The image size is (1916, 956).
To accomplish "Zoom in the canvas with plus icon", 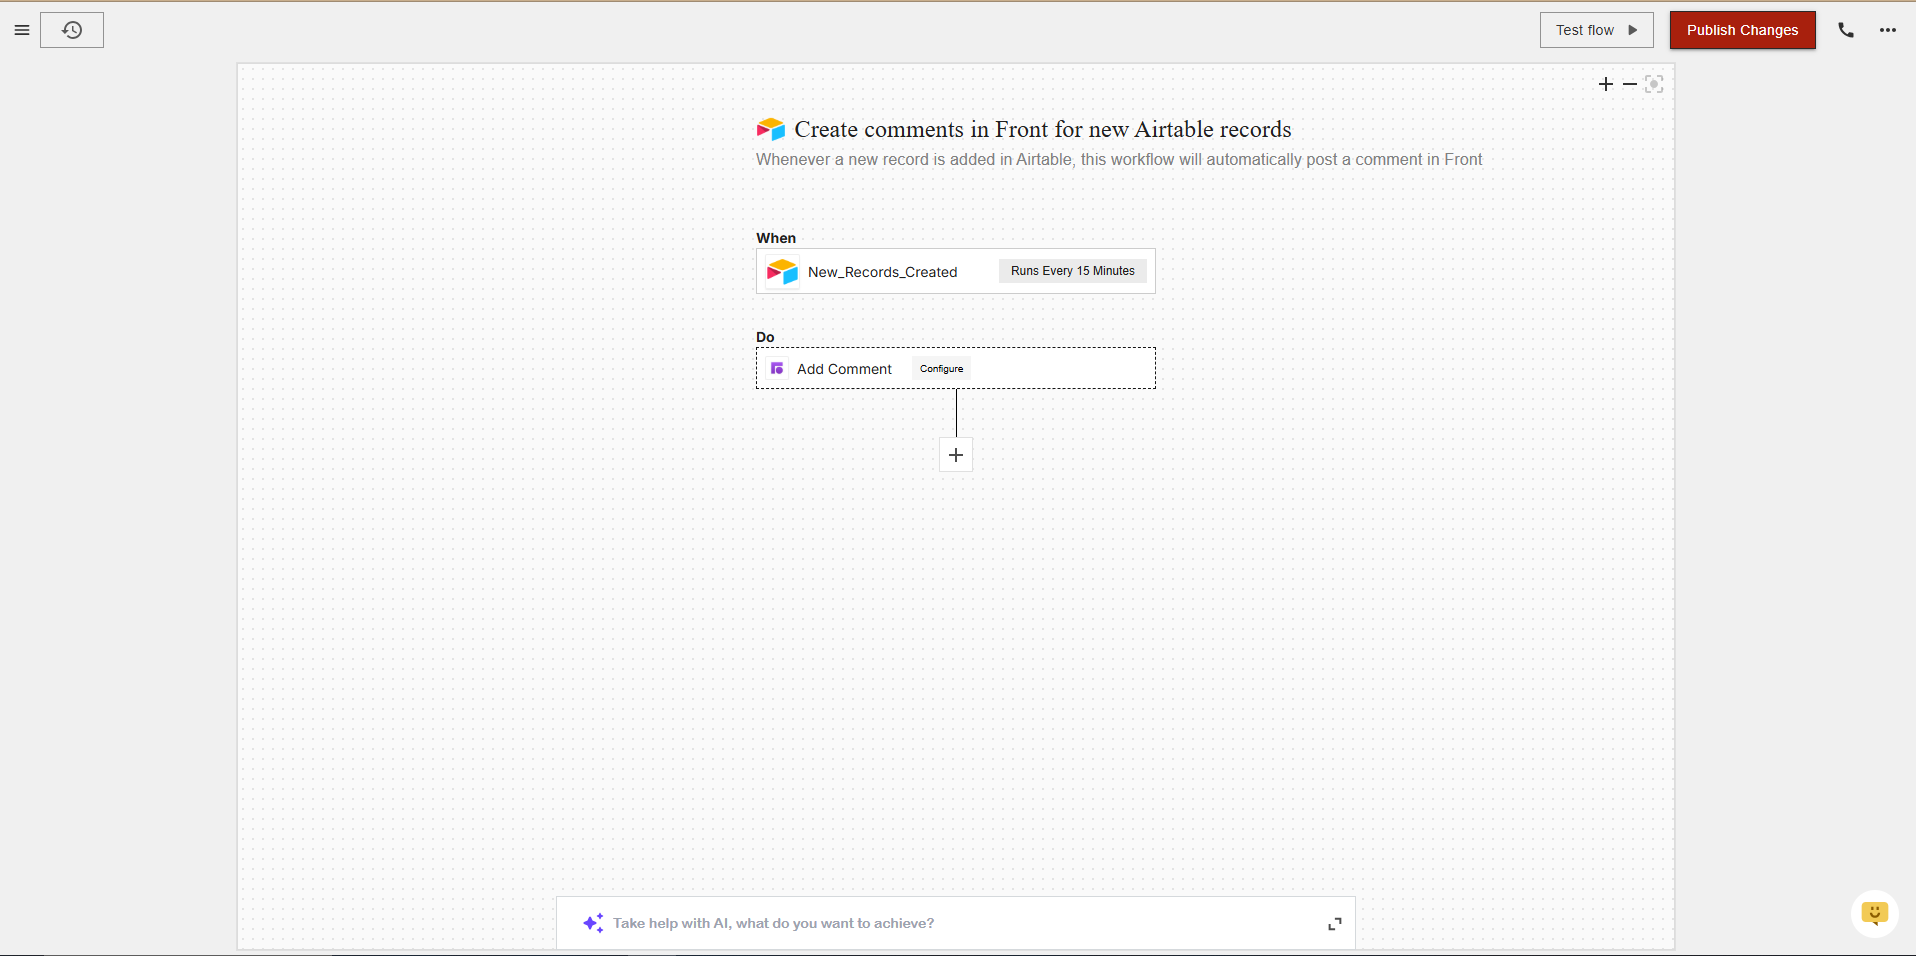I will click(x=1606, y=84).
